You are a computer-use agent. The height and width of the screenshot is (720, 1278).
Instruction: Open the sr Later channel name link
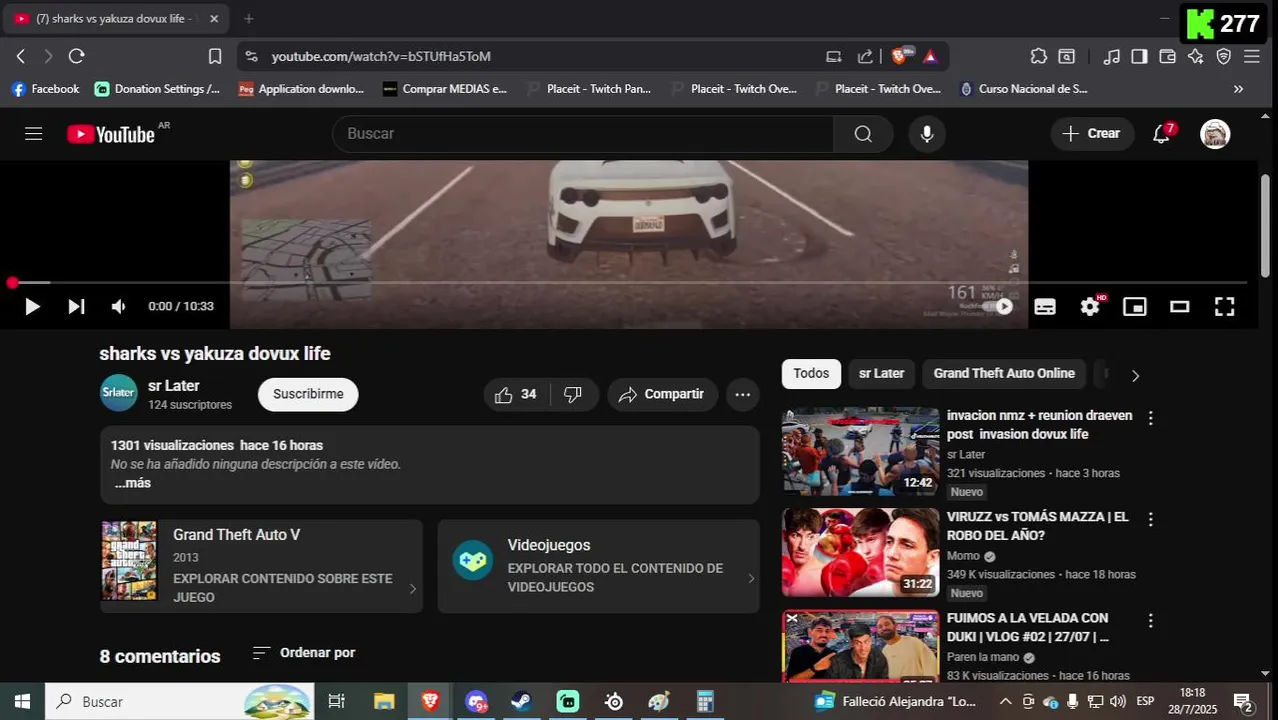click(x=174, y=386)
